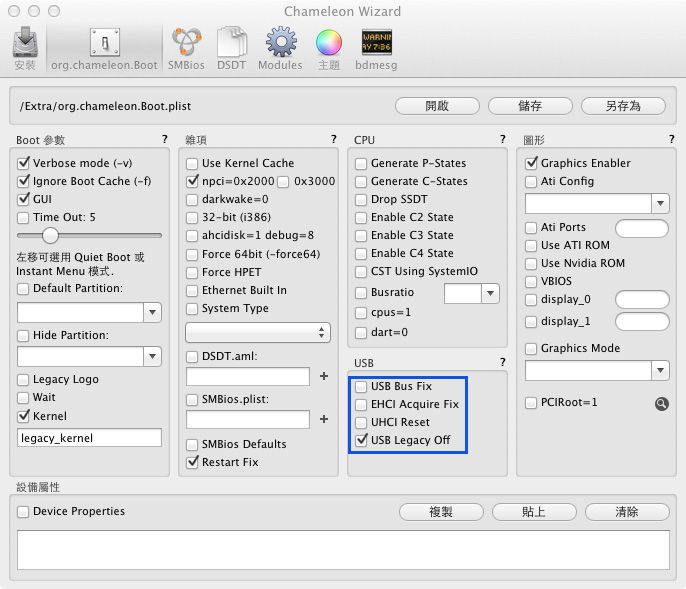The height and width of the screenshot is (589, 686).
Task: Uncheck Graphics Enabler
Action: [531, 164]
